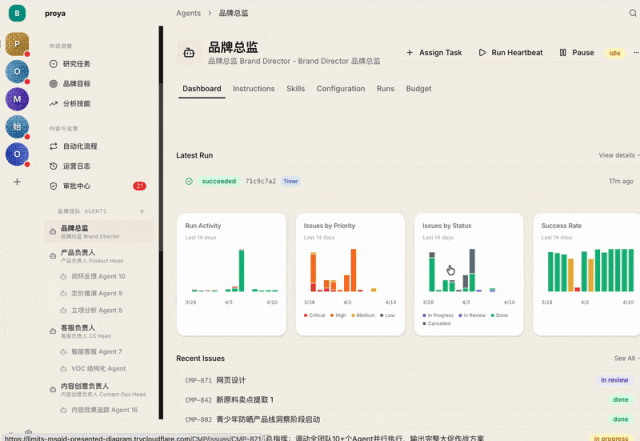Open the Run Activity chart card

[x=231, y=274]
